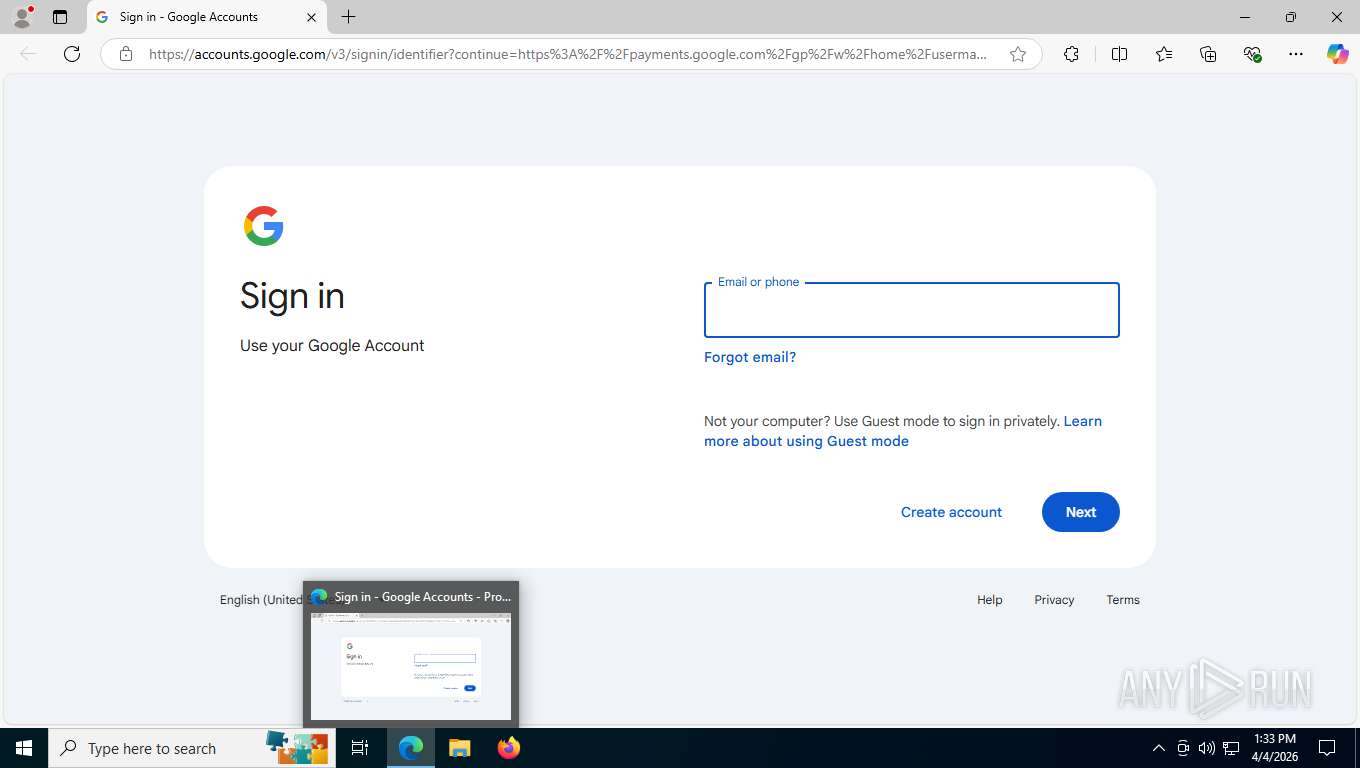Open the Favorites list icon
1360x768 pixels.
point(1164,54)
